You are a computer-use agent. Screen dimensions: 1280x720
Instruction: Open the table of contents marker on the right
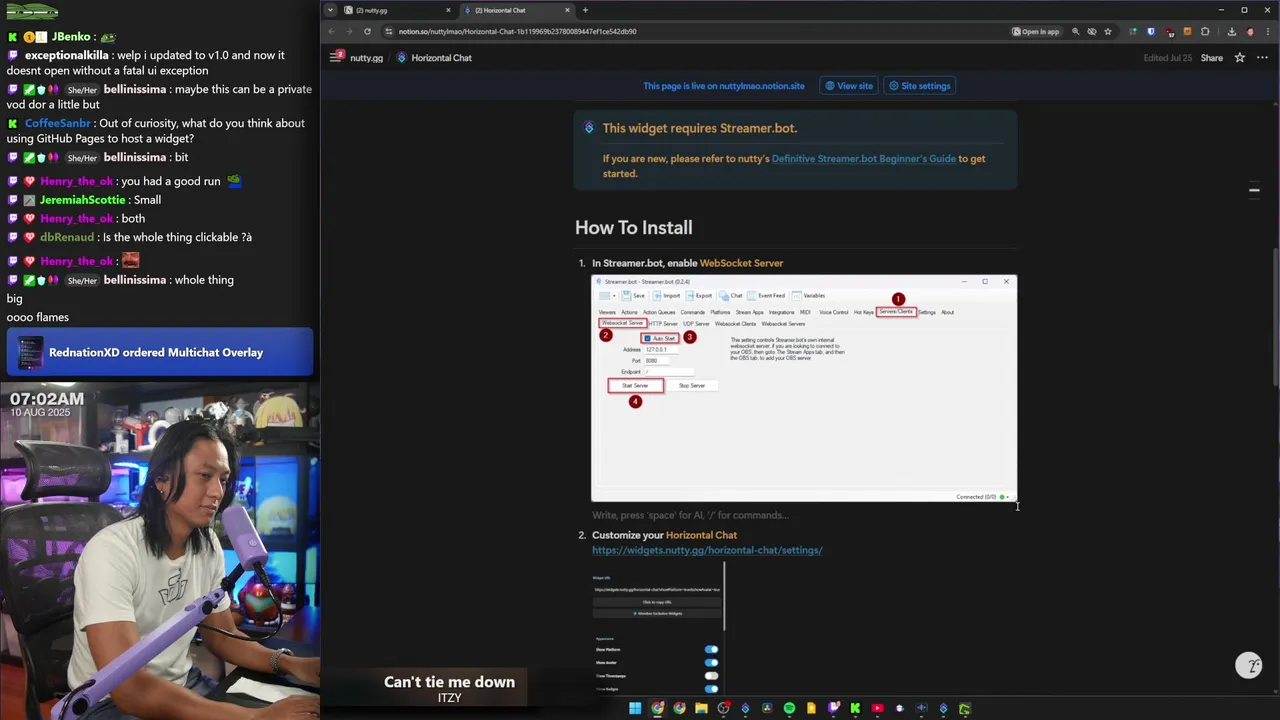tap(1254, 189)
